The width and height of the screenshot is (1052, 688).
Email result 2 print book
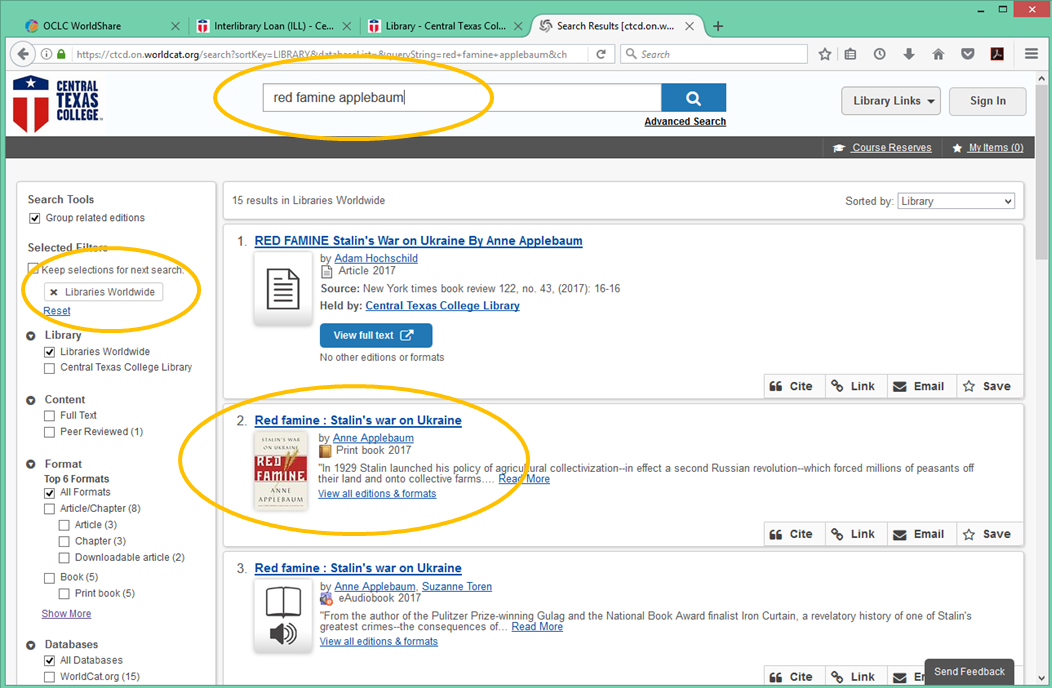click(x=919, y=534)
